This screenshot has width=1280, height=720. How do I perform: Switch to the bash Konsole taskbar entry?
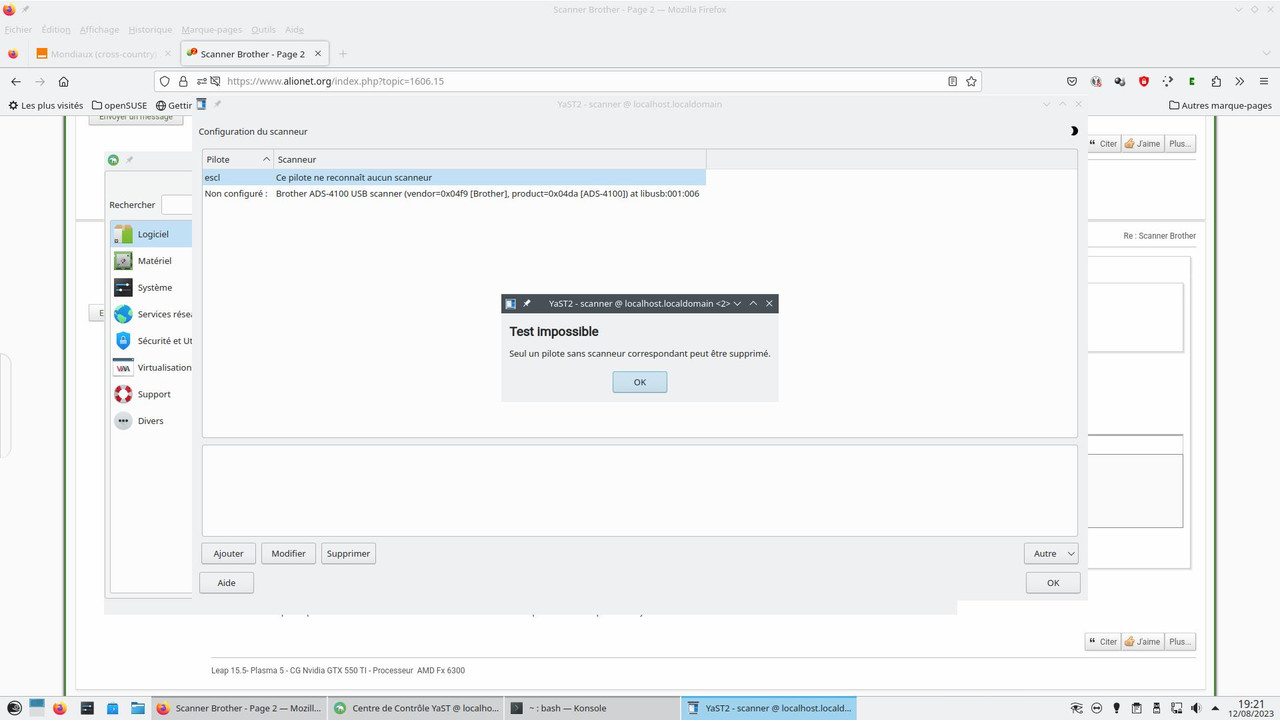point(590,708)
